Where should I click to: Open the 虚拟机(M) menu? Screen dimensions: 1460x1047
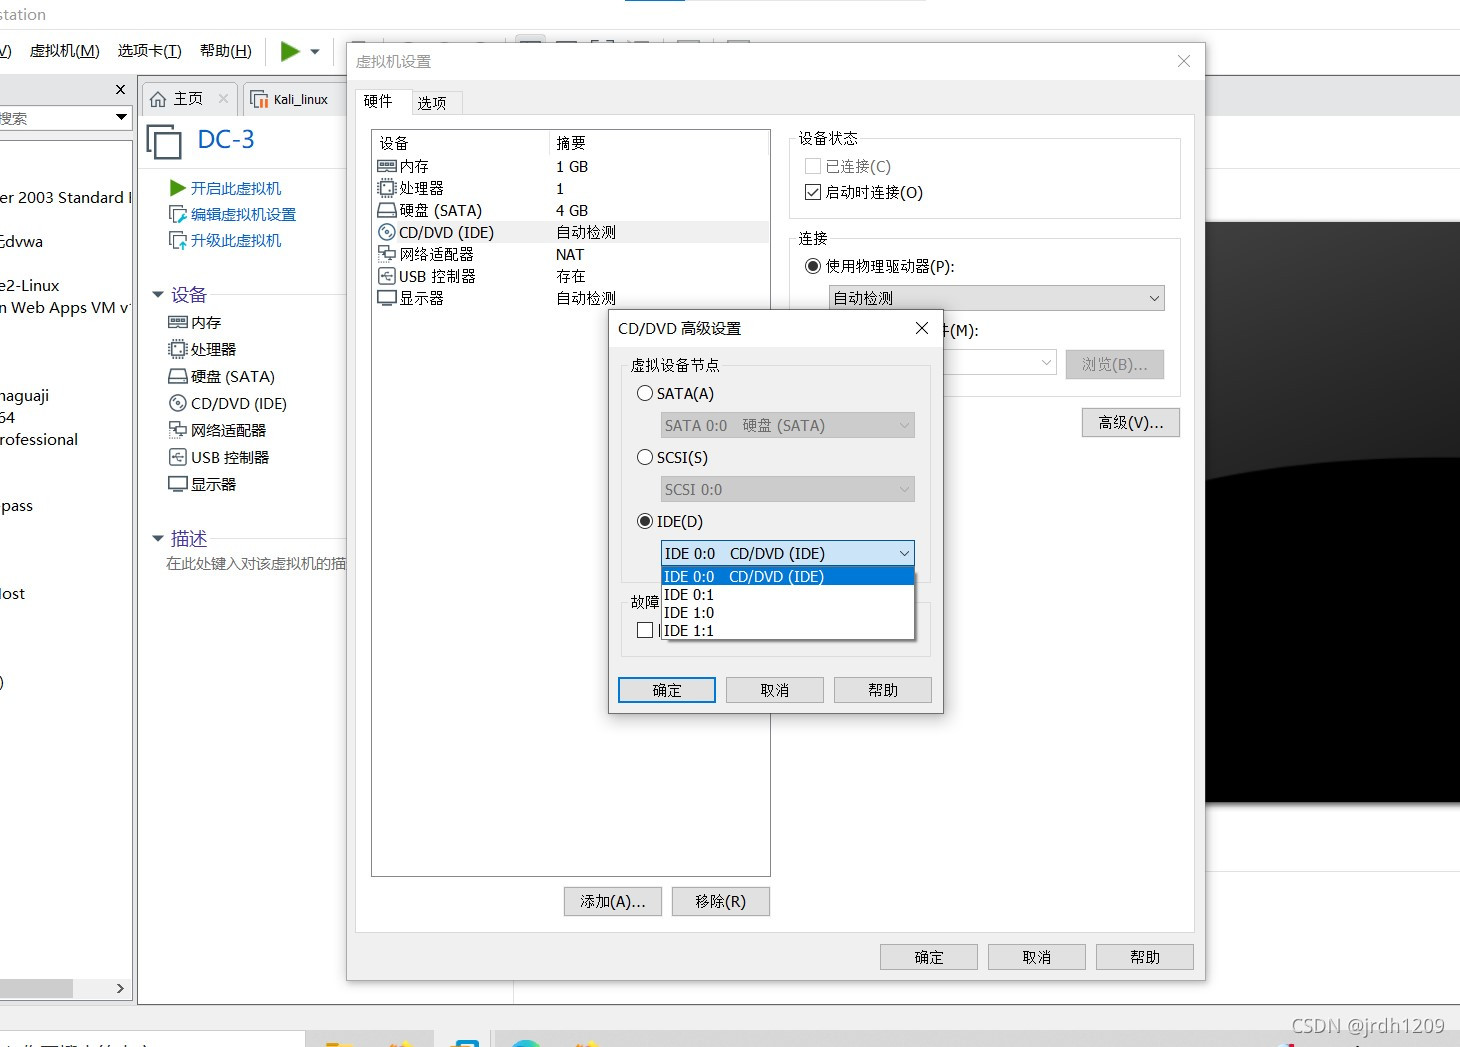[64, 51]
